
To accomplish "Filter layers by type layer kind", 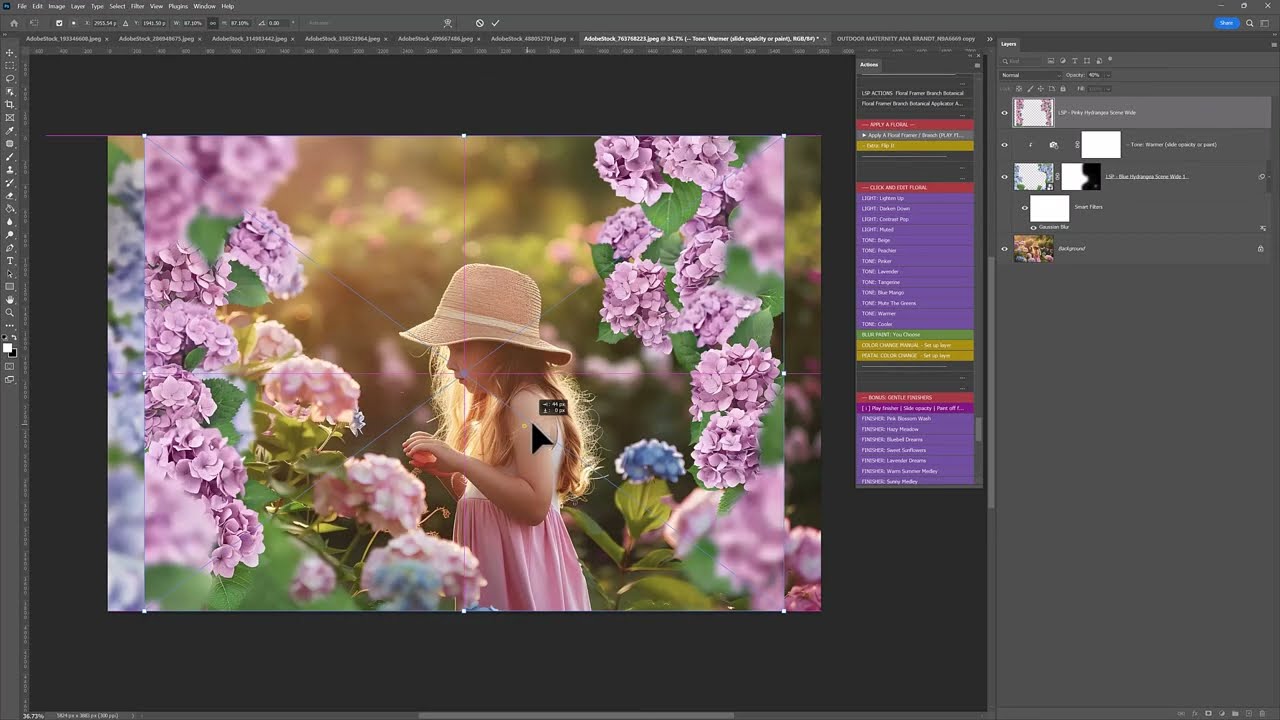I will pyautogui.click(x=1075, y=60).
